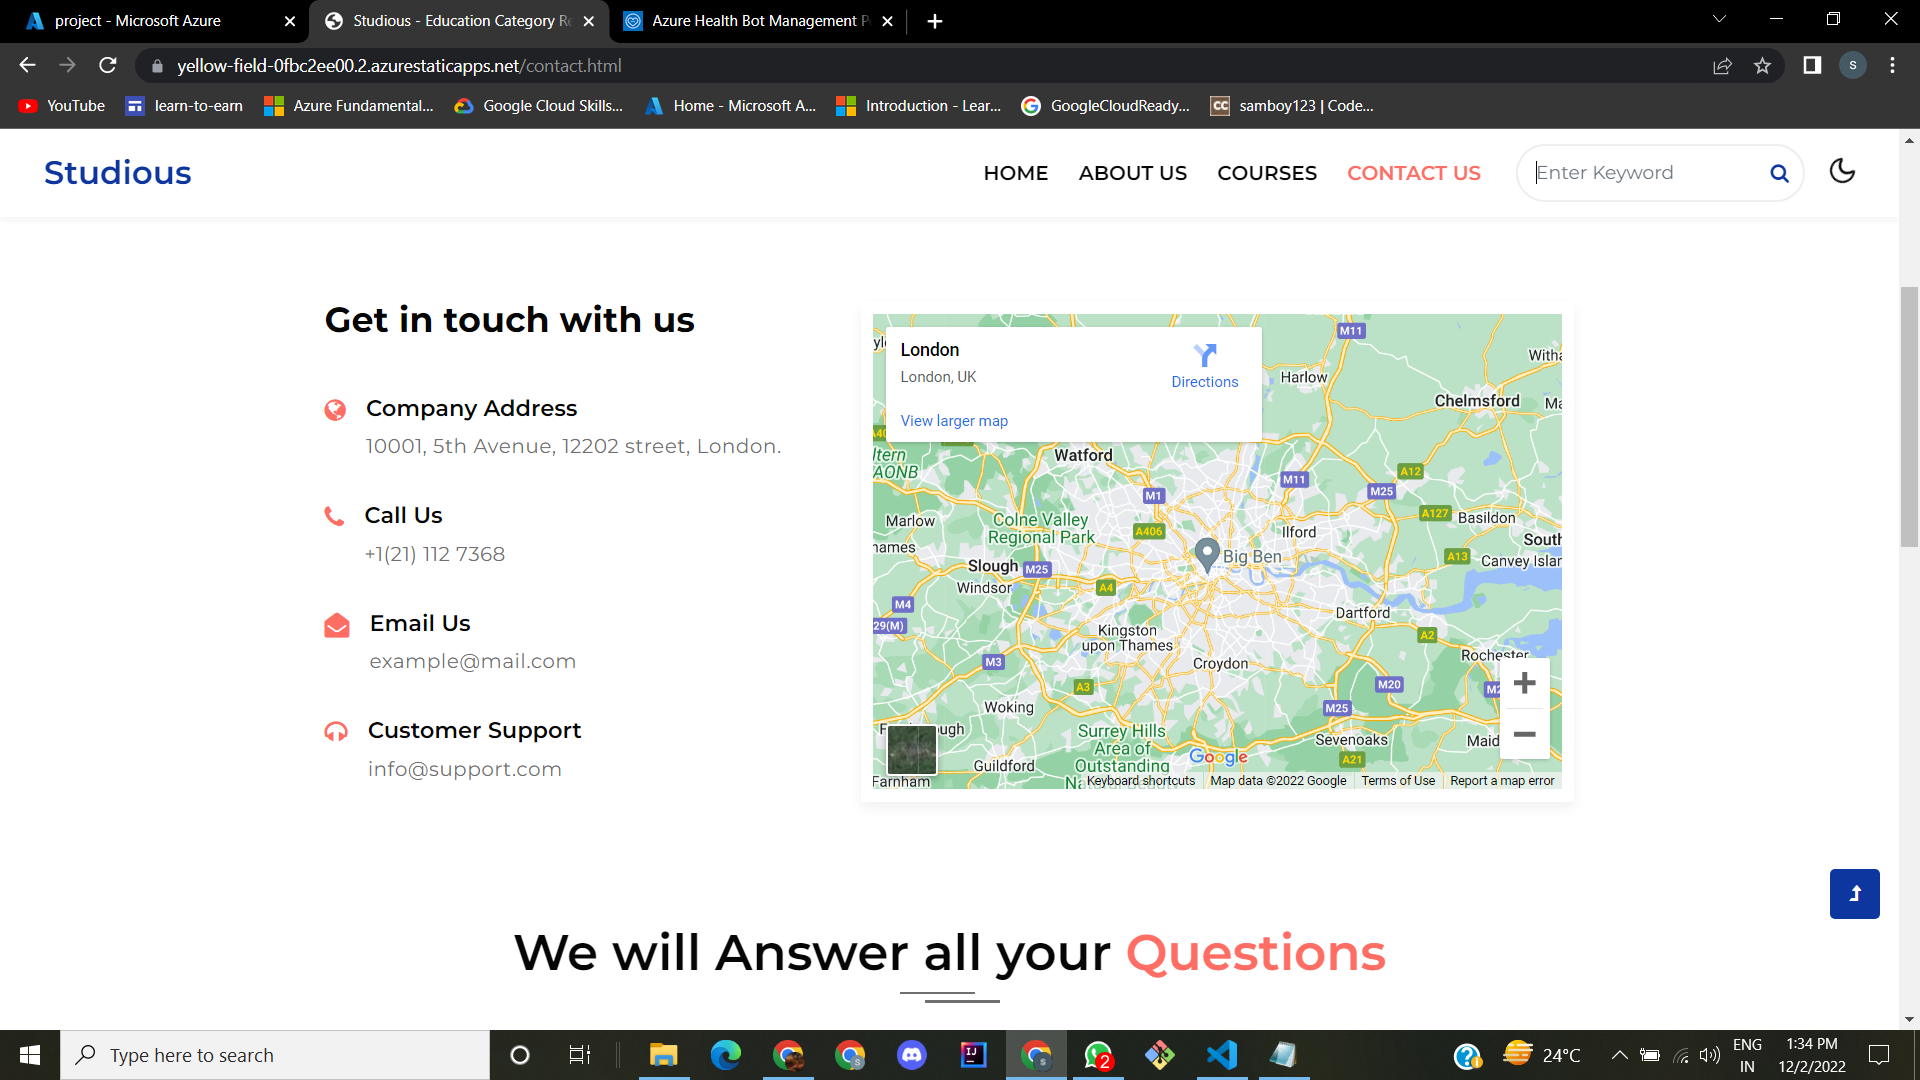Open WhatsApp from the taskbar
Viewport: 1920px width, 1080px height.
point(1098,1054)
